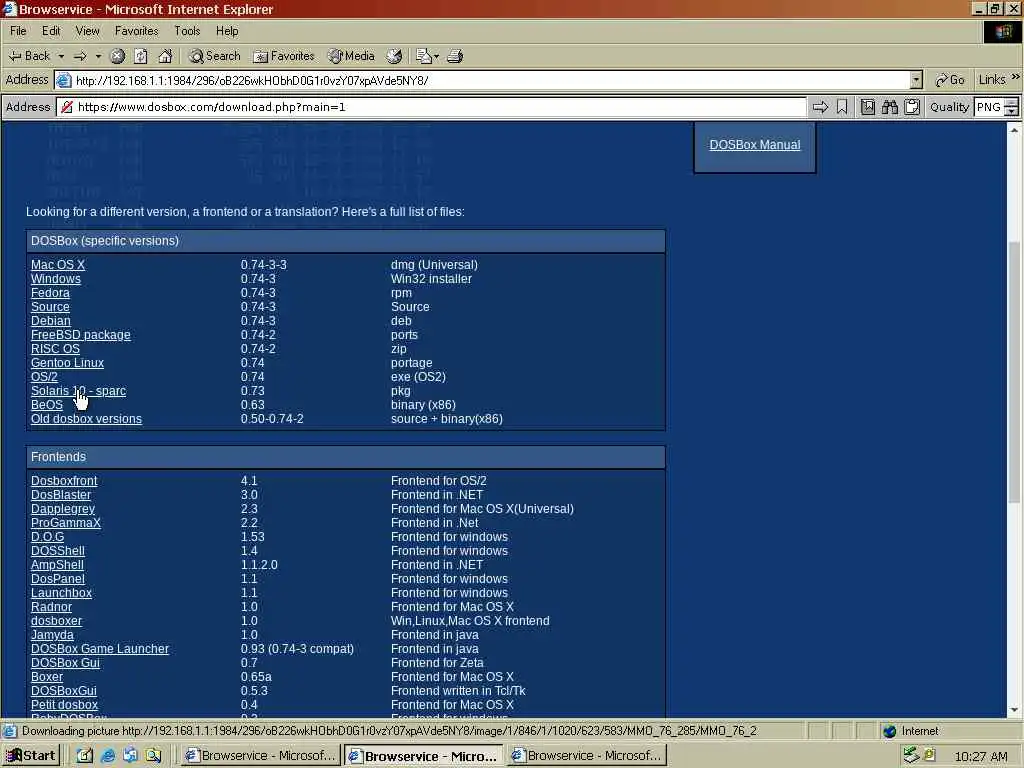This screenshot has width=1024, height=768.
Task: Click the Fedora download link
Action: click(50, 293)
